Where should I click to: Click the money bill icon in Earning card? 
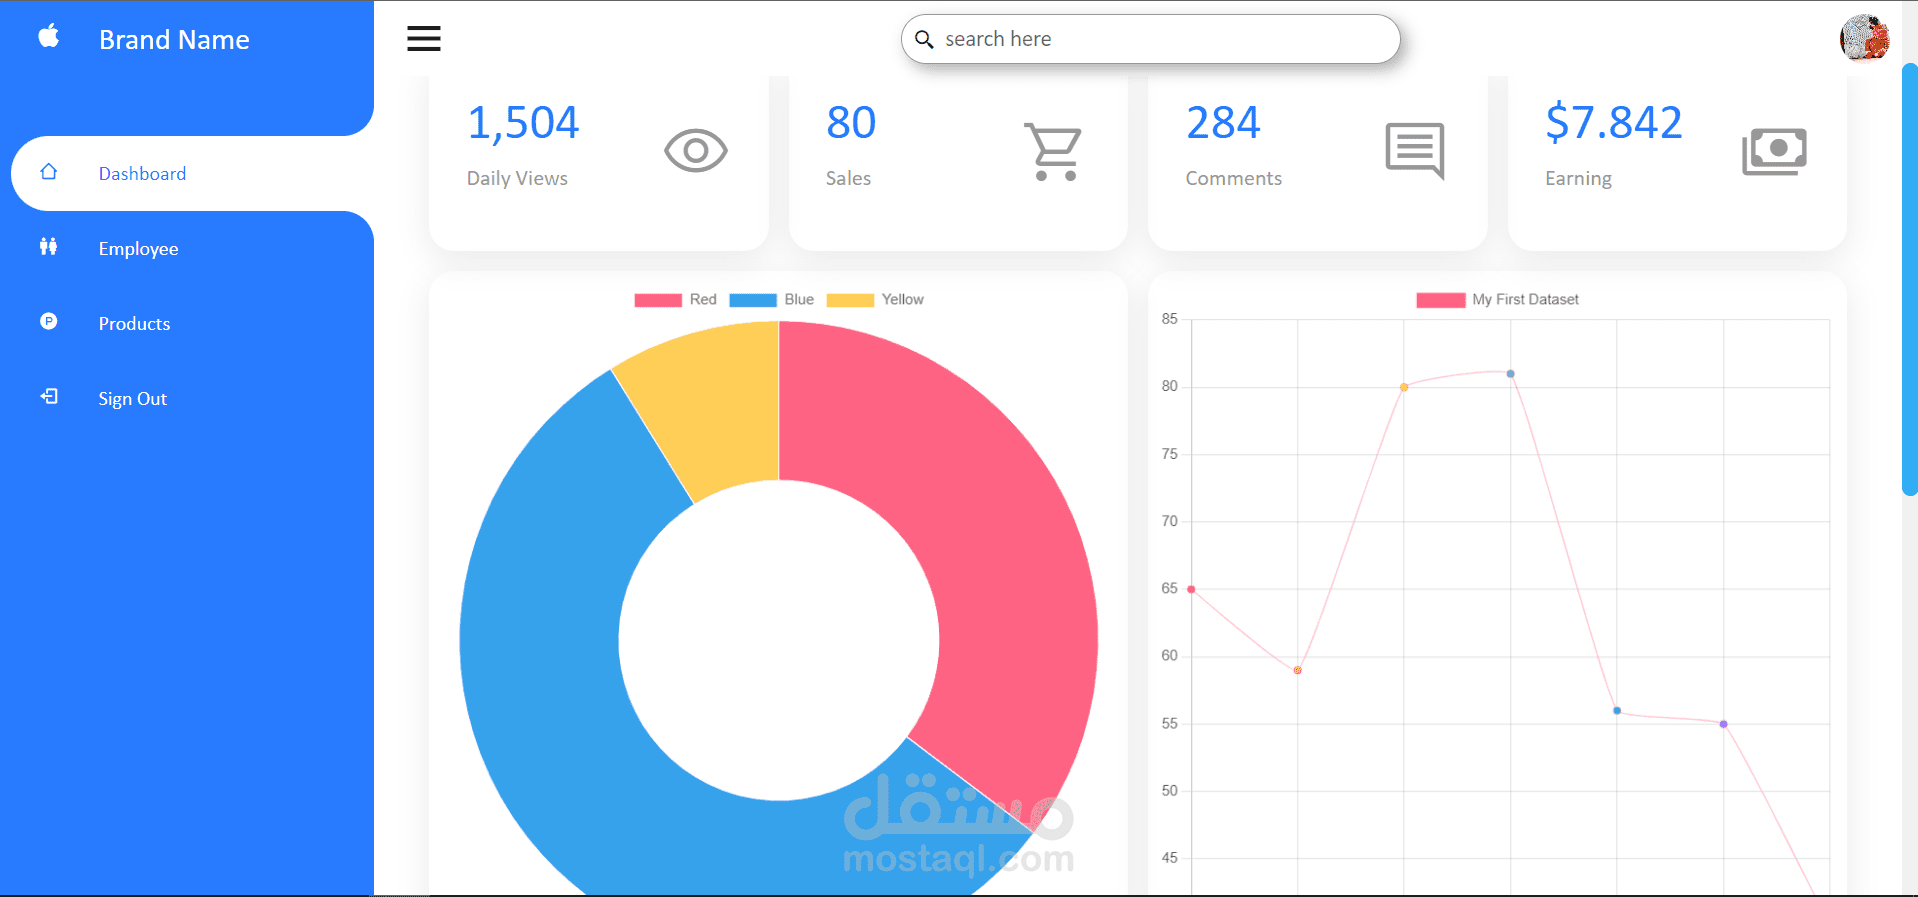(x=1774, y=151)
